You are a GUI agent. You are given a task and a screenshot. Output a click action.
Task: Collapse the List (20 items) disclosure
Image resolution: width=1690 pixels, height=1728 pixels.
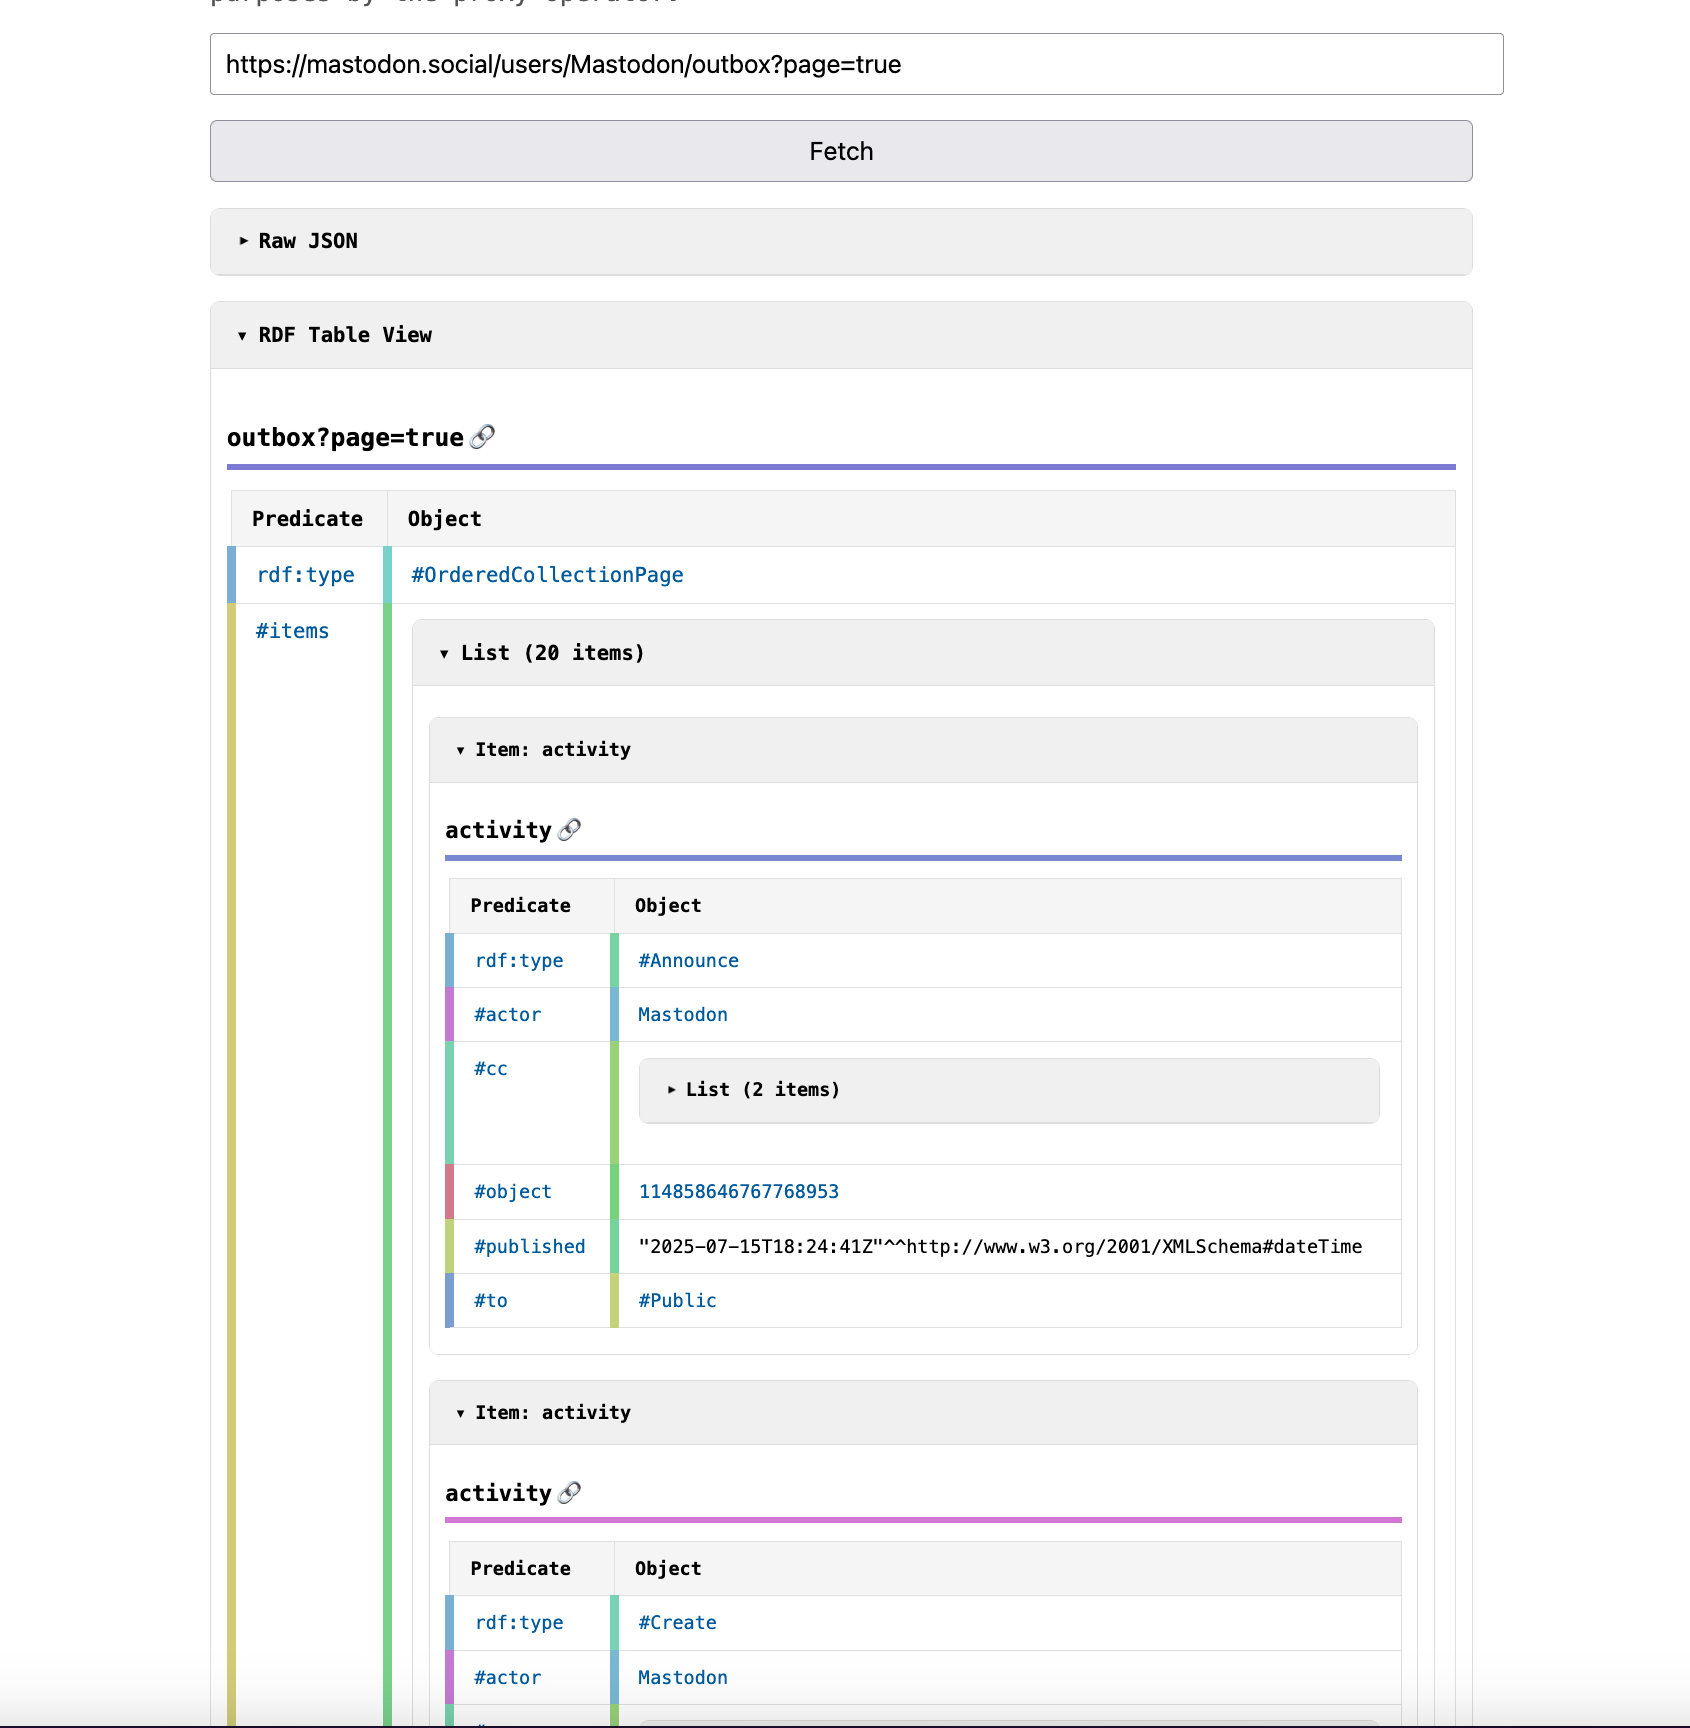pyautogui.click(x=923, y=653)
